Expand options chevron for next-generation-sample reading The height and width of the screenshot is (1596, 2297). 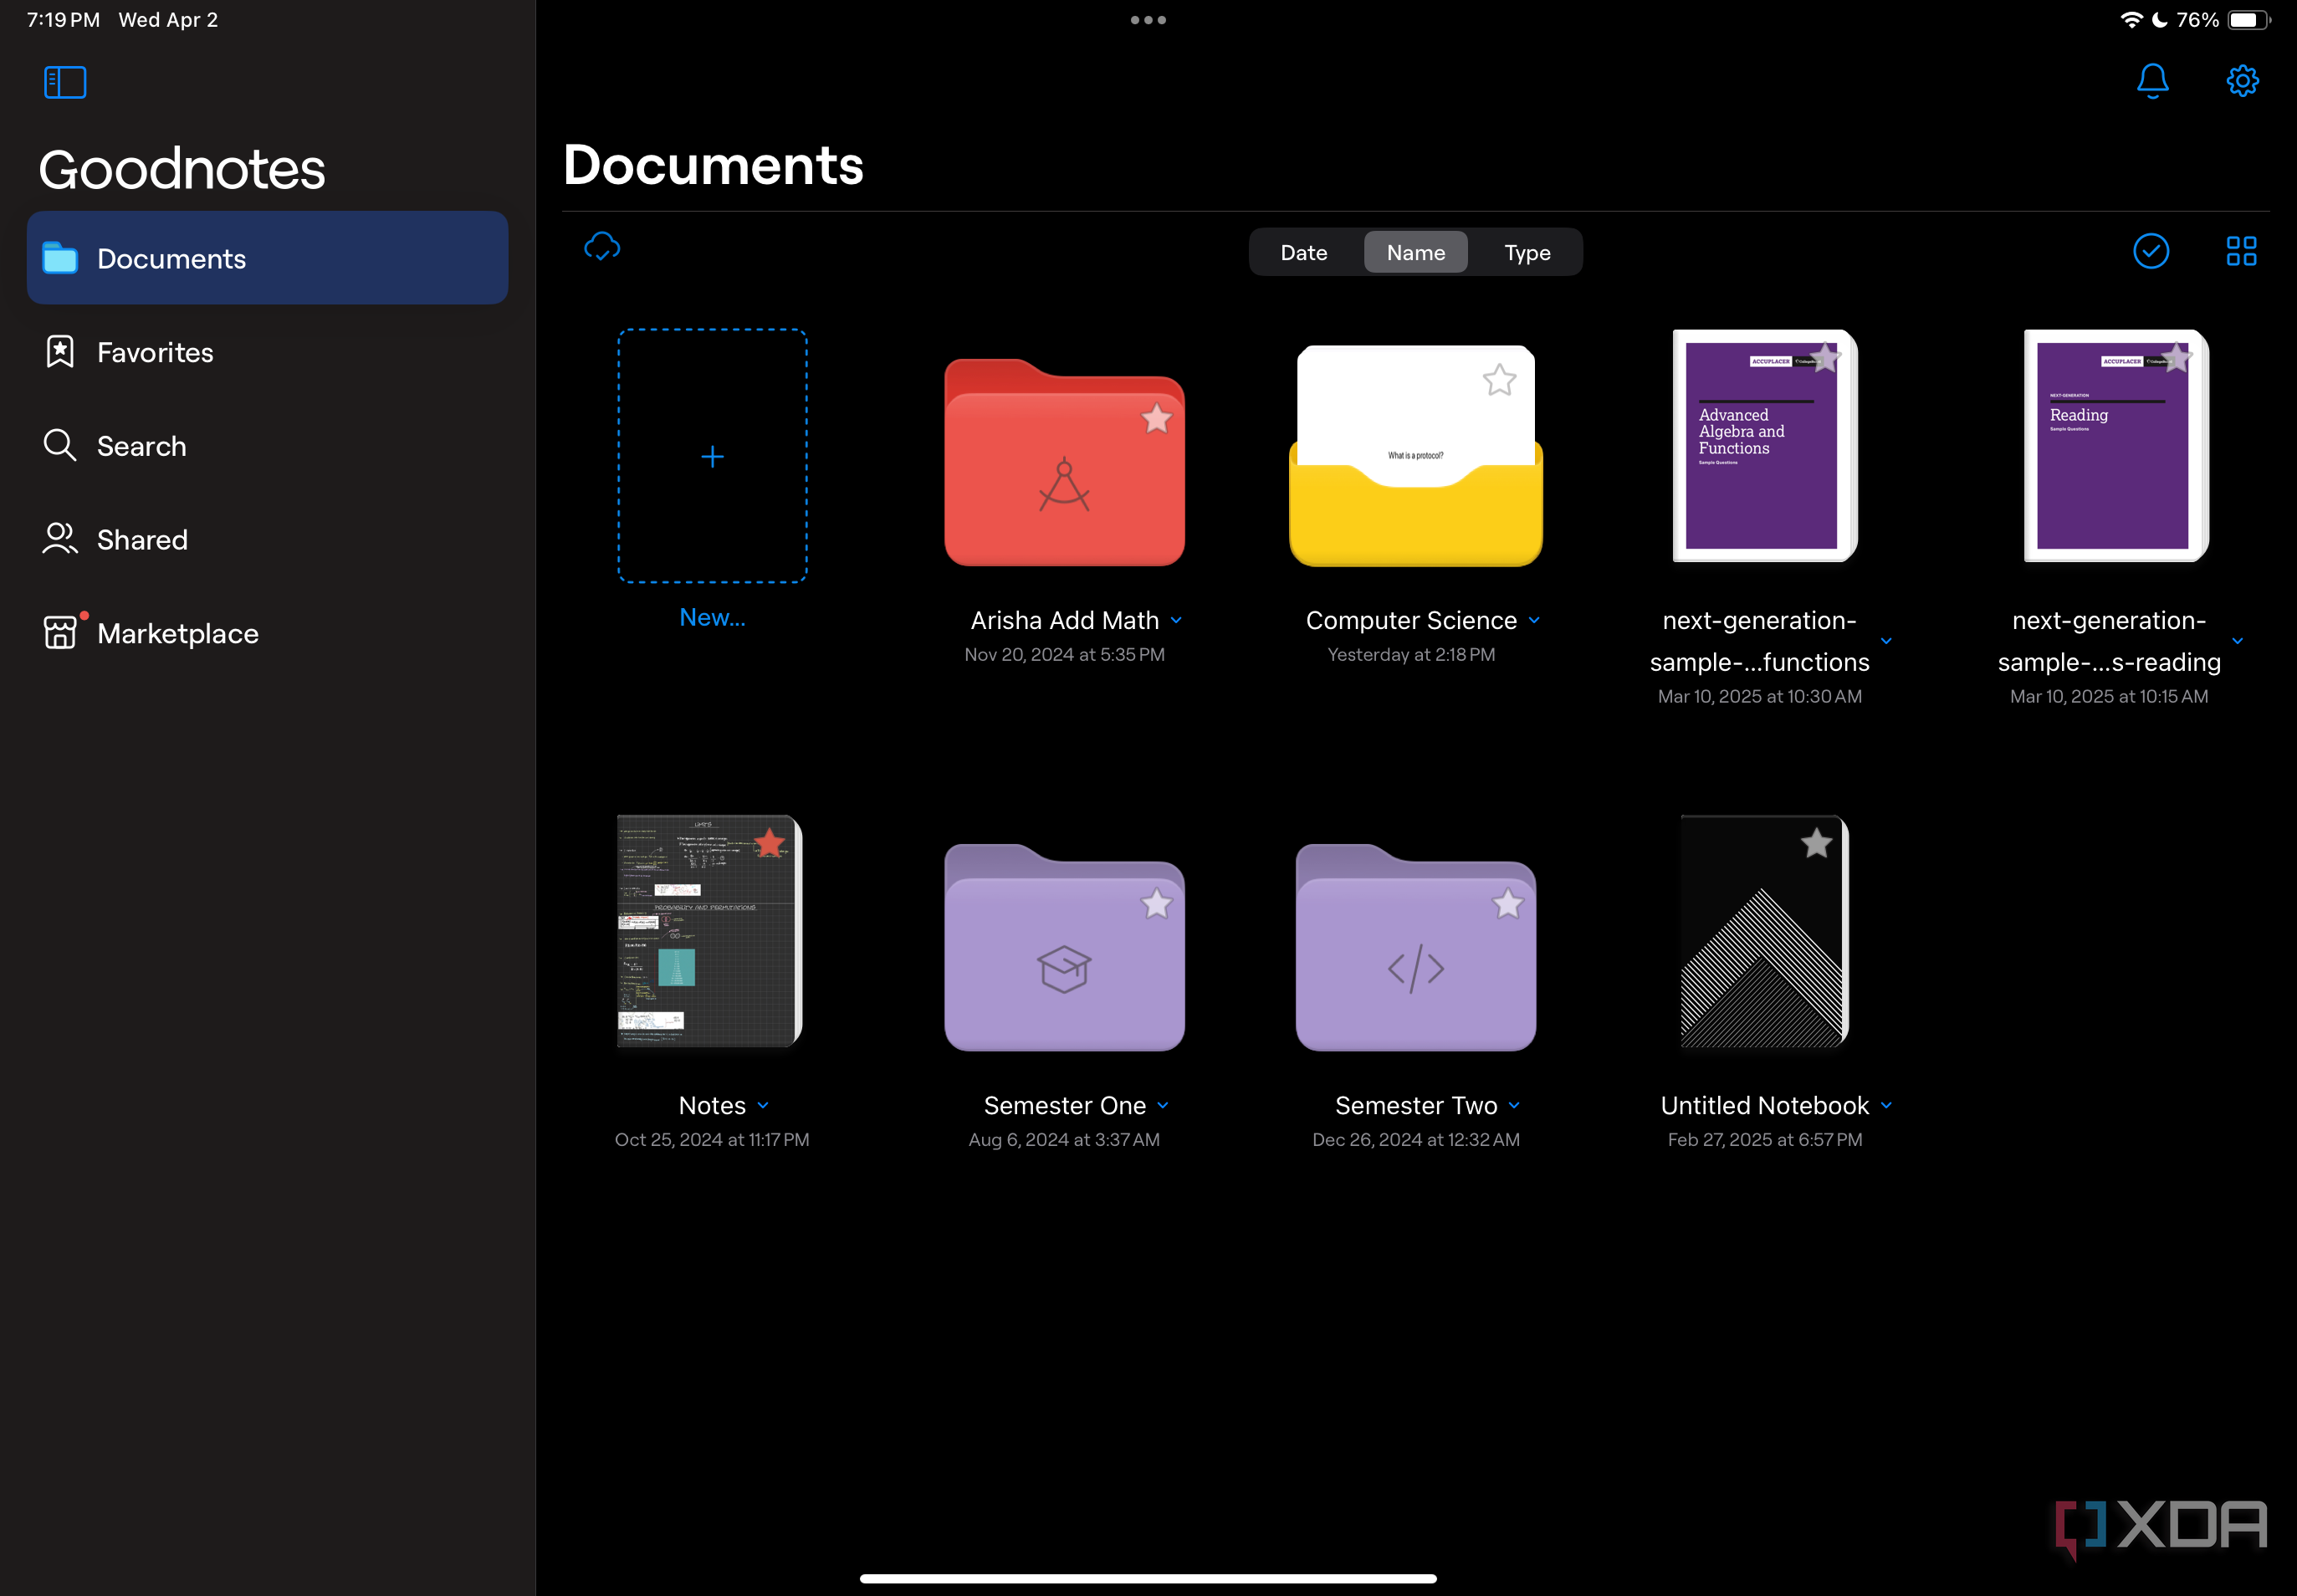pyautogui.click(x=2237, y=642)
